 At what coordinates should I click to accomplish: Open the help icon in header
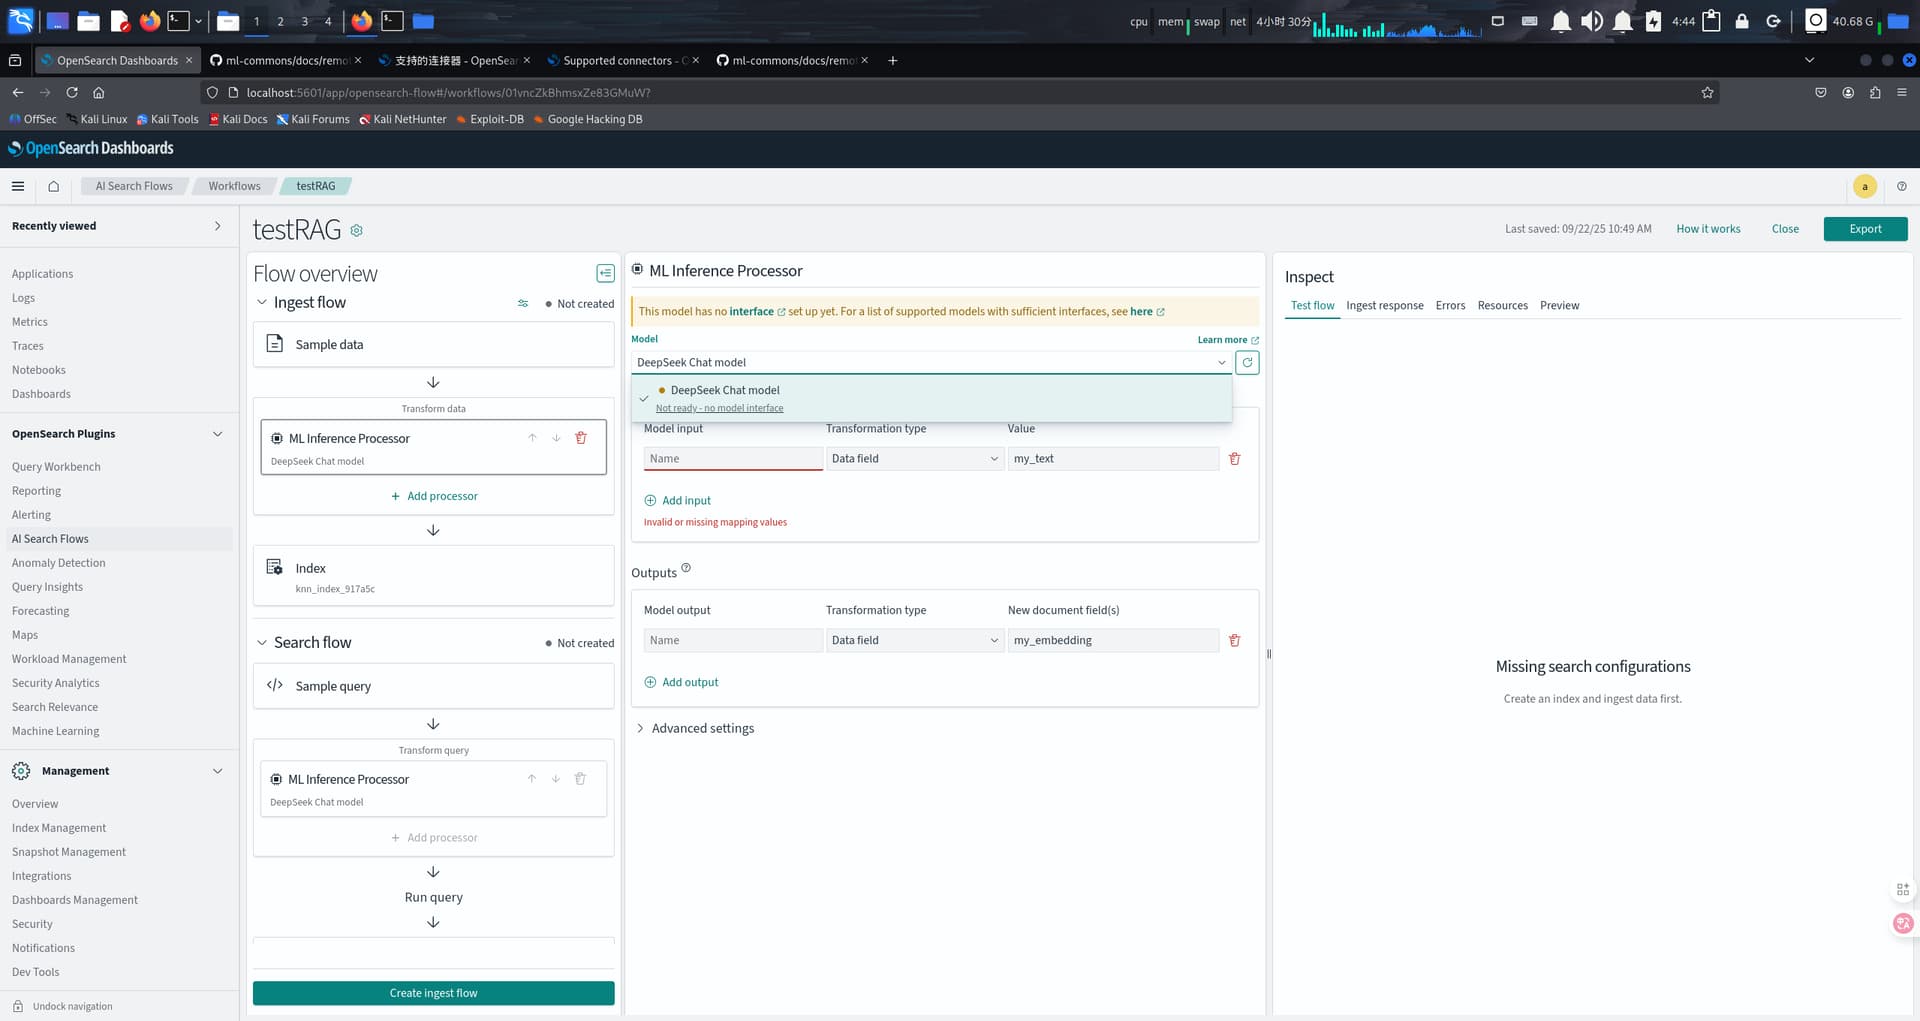coord(1901,186)
